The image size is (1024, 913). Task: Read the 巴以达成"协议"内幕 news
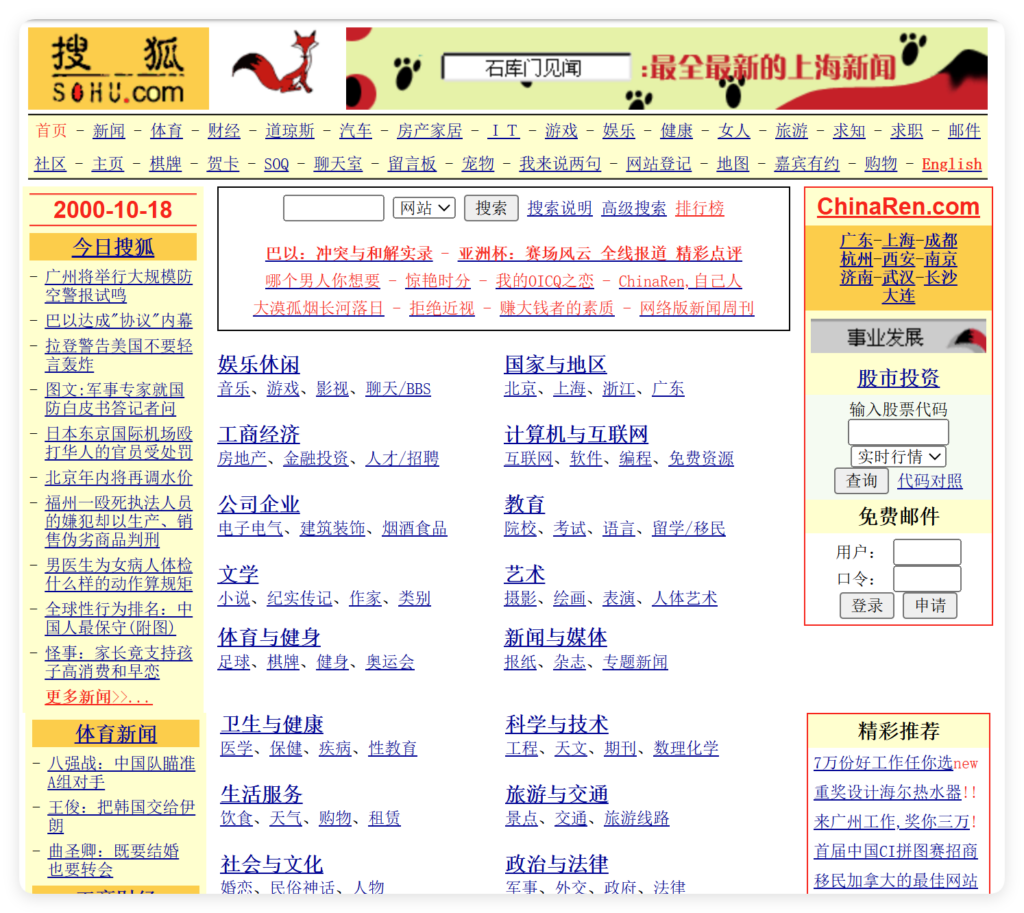pyautogui.click(x=118, y=320)
